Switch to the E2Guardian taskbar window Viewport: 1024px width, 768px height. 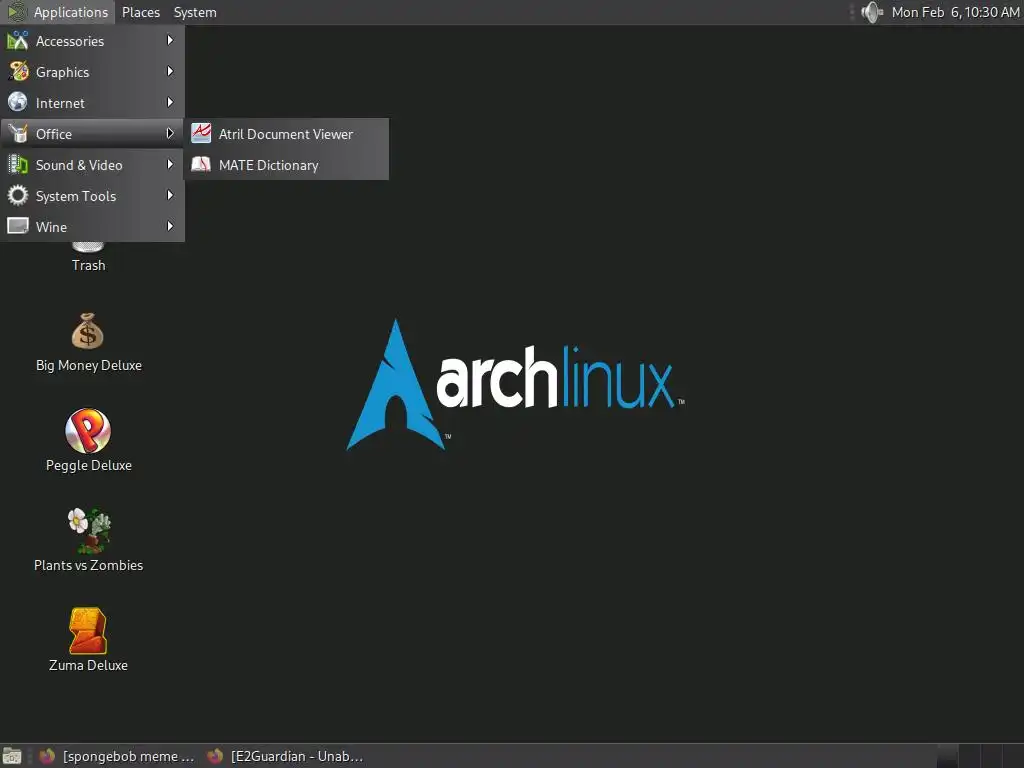[x=285, y=756]
